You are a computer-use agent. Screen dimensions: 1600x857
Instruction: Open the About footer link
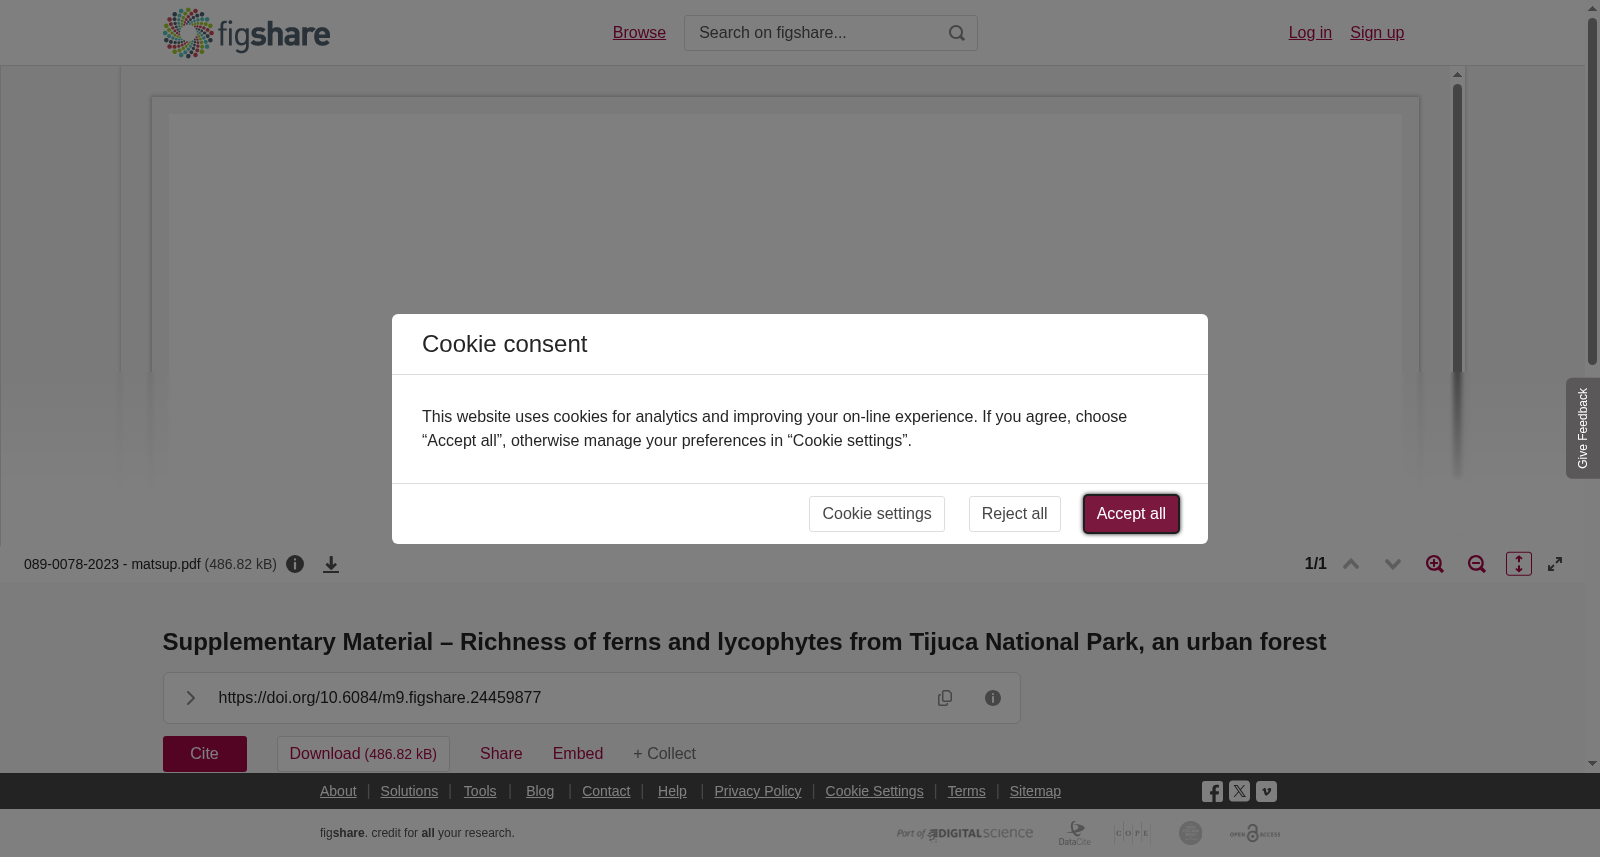click(x=338, y=791)
